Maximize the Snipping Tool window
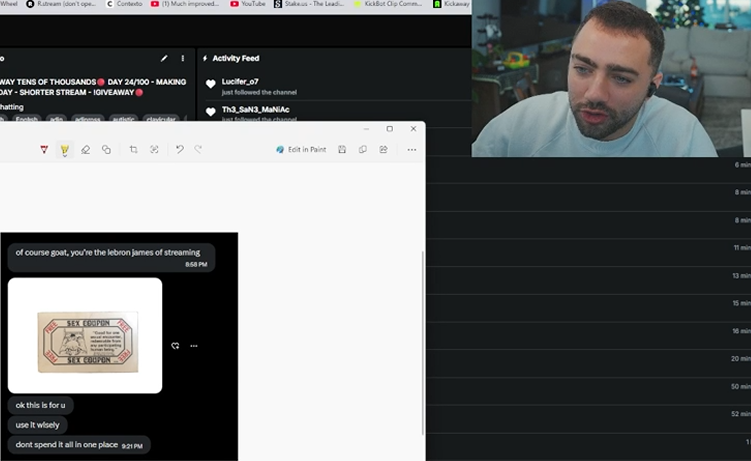Screen dimensions: 751x461 (x=389, y=129)
